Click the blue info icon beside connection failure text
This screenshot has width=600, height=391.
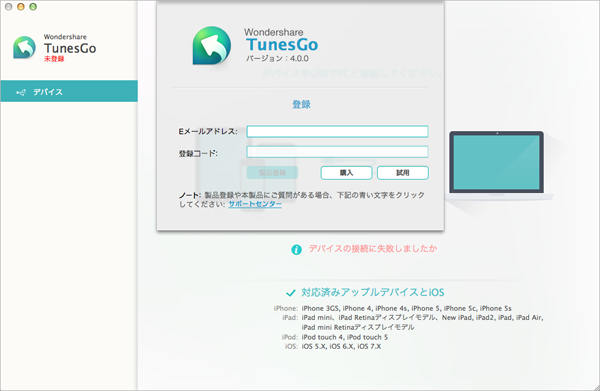pos(296,249)
